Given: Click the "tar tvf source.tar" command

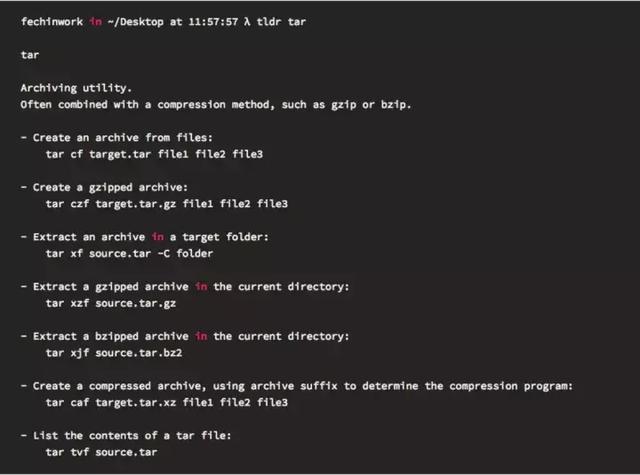Looking at the screenshot, I should (101, 452).
